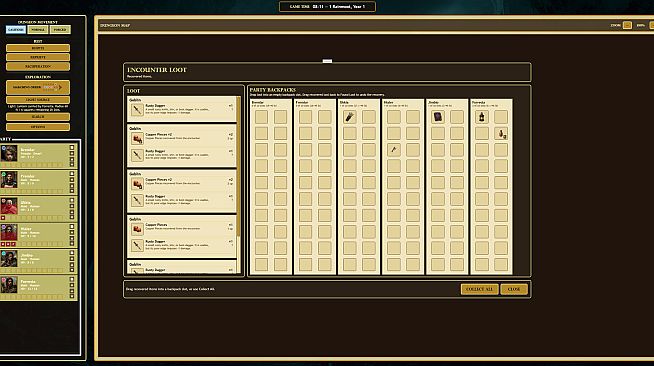This screenshot has height=366, width=654.
Task: Select Cautious dungeon movement mode
Action: coord(16,30)
